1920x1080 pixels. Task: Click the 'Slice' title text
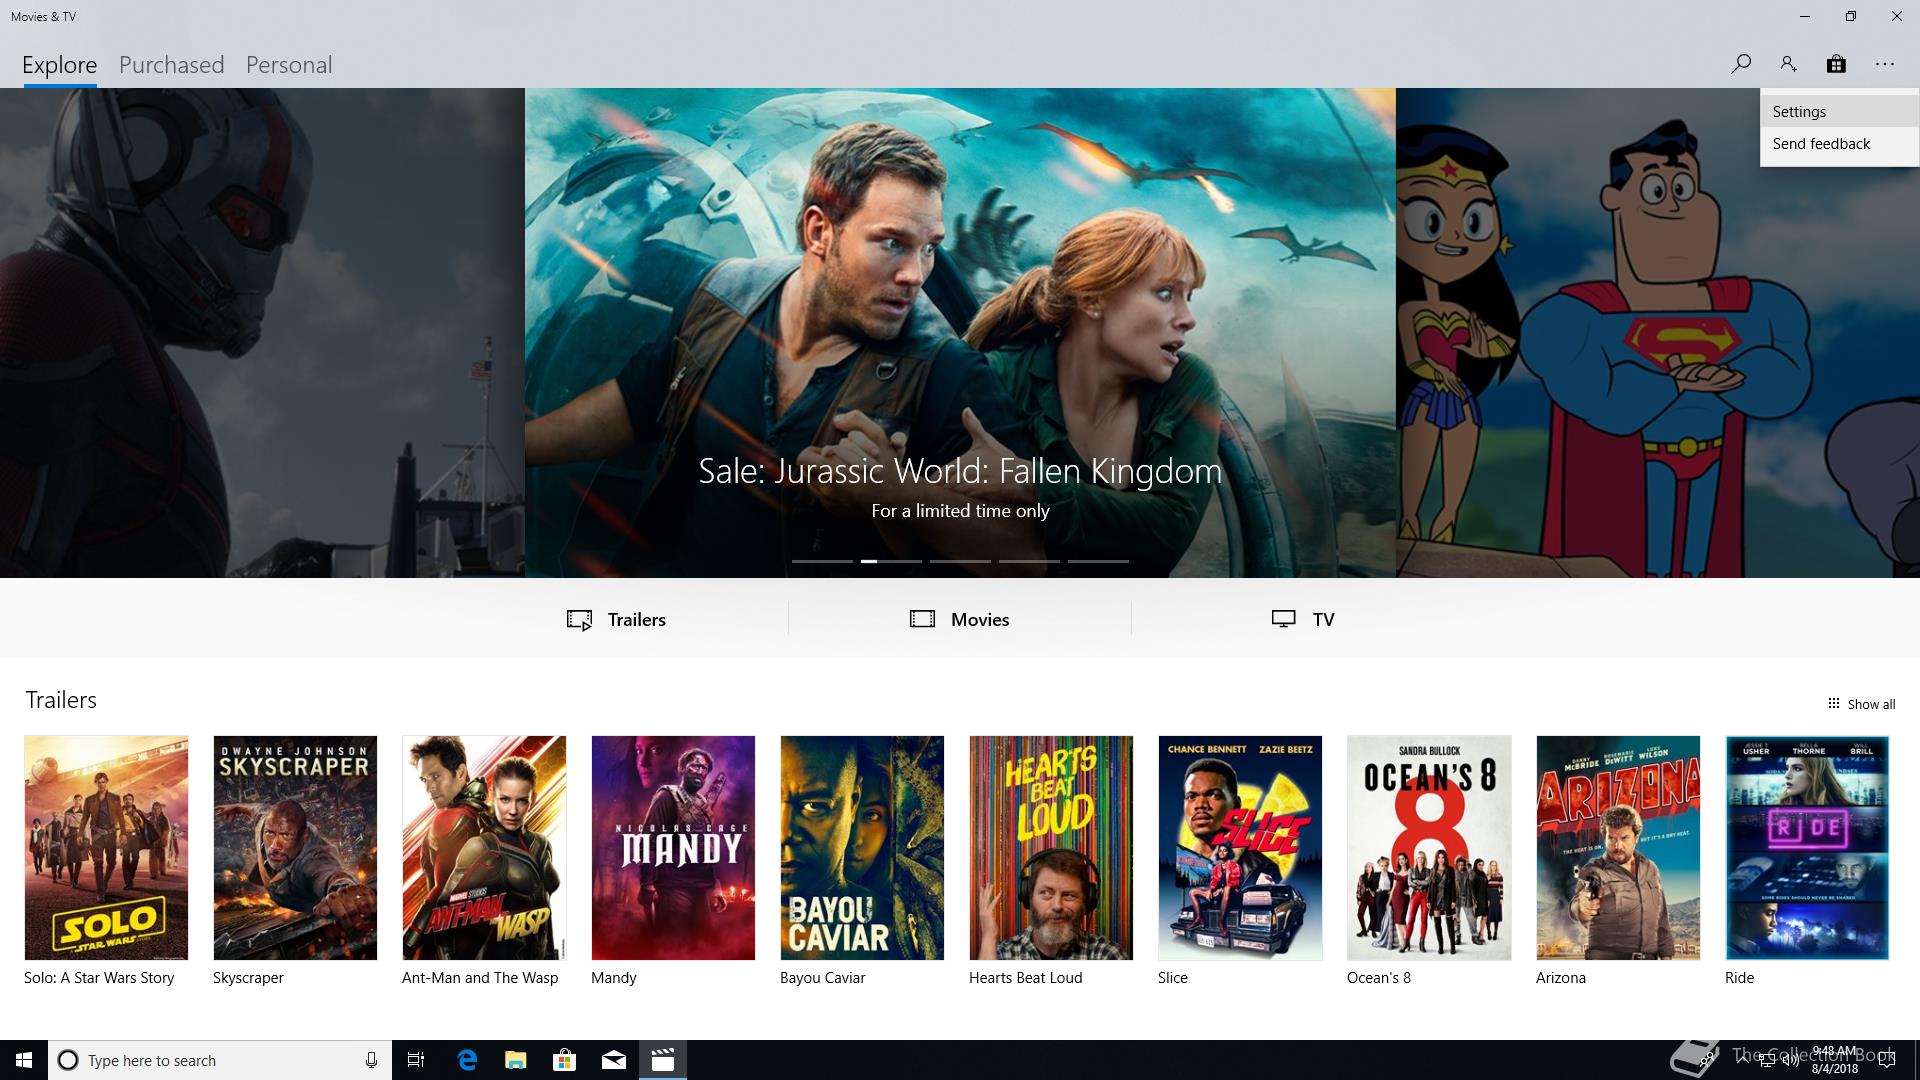1173,978
